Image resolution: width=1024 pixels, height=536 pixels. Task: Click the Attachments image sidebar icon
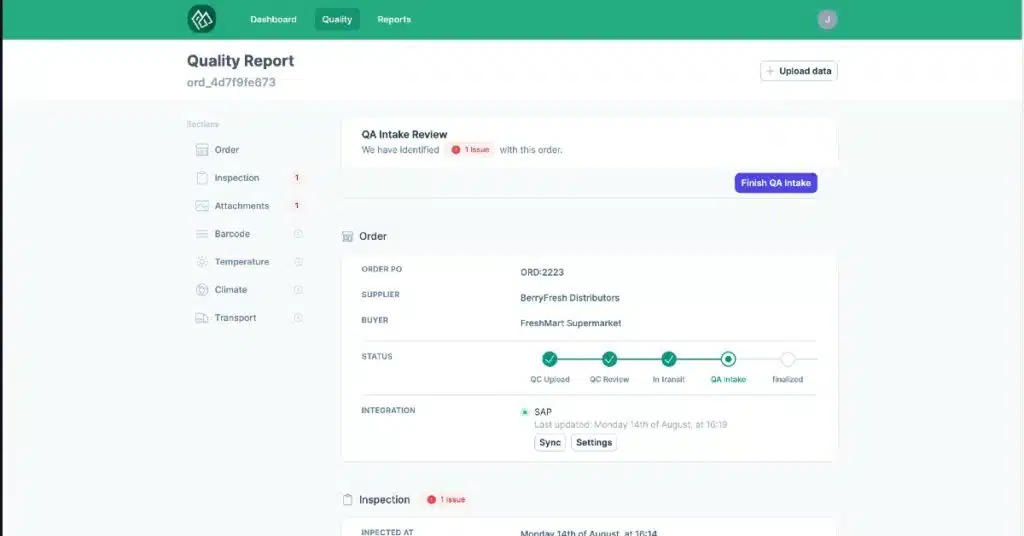(x=202, y=206)
